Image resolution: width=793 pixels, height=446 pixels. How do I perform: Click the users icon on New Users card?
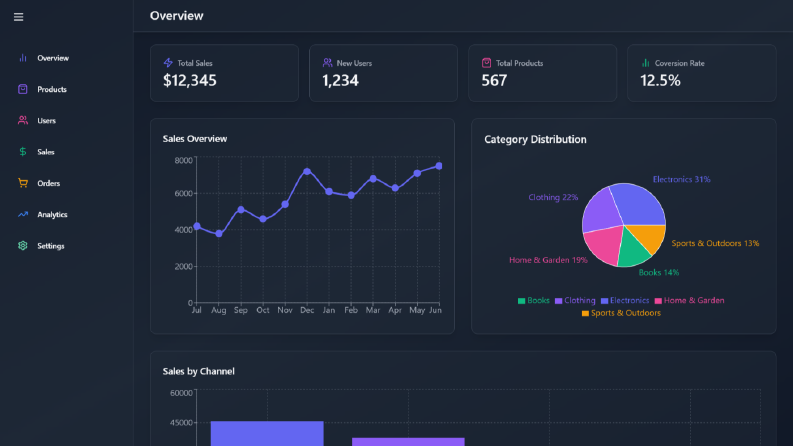[x=327, y=63]
